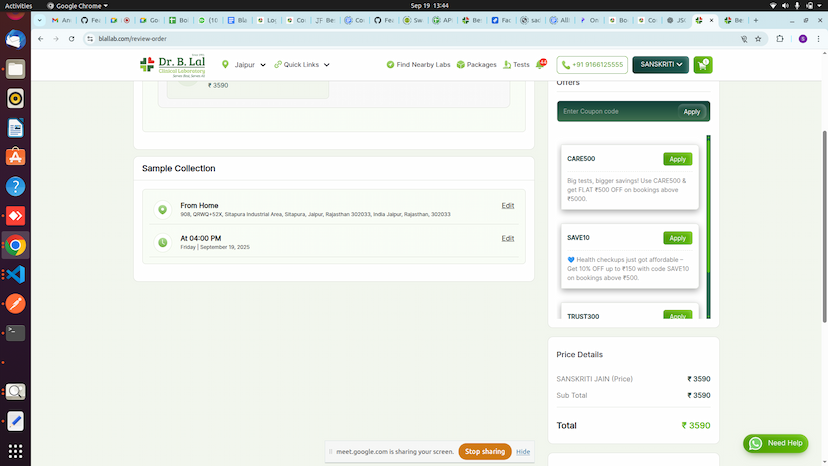This screenshot has height=466, width=828.
Task: Apply the SAVE10 coupon
Action: point(677,238)
